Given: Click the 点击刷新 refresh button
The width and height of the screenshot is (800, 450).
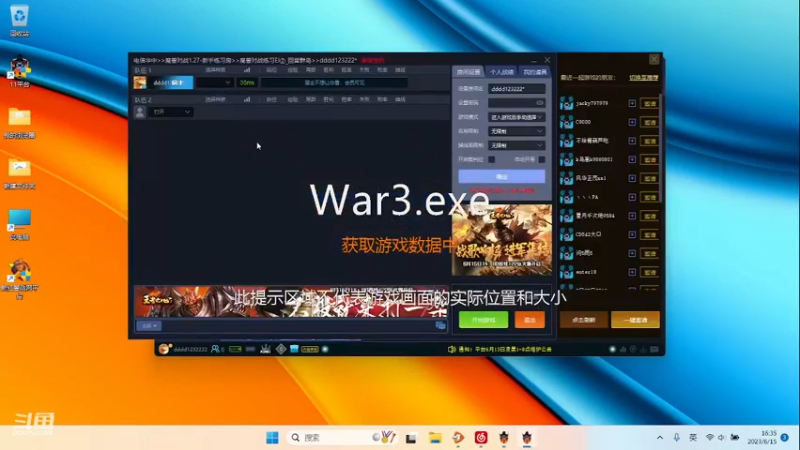Looking at the screenshot, I should coord(584,320).
